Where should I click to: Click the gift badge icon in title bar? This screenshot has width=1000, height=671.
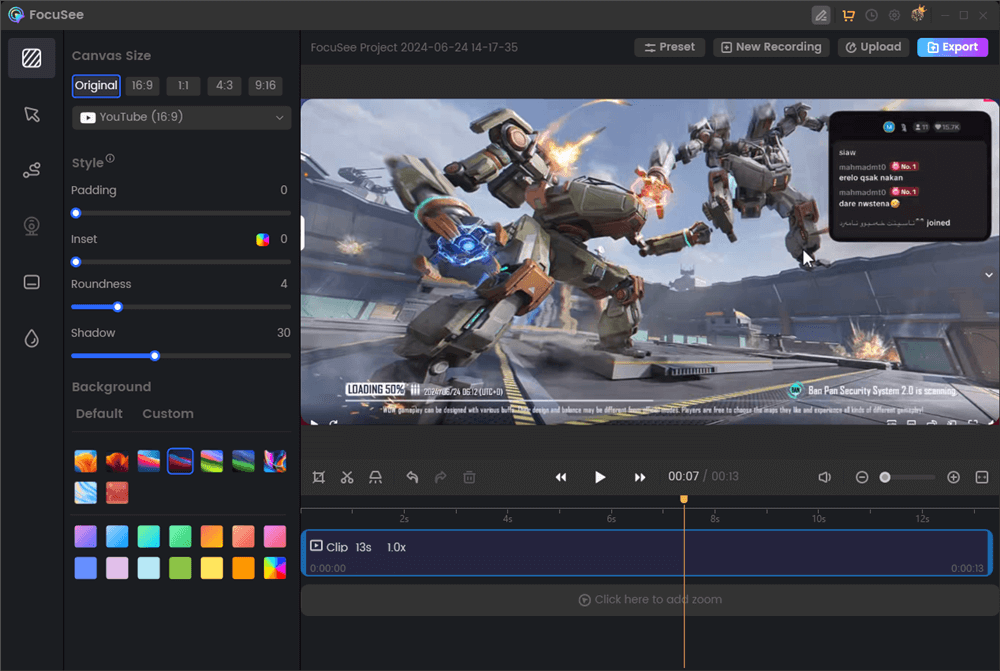pyautogui.click(x=918, y=14)
